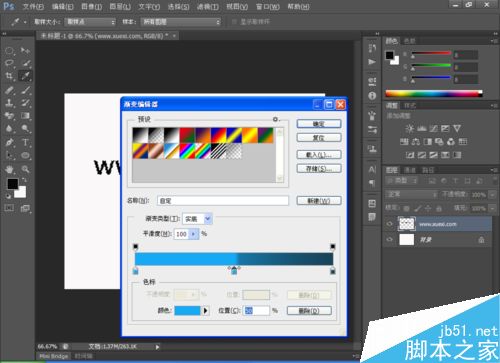The width and height of the screenshot is (500, 363).
Task: Open the layer fill 100% arrow
Action: [492, 208]
